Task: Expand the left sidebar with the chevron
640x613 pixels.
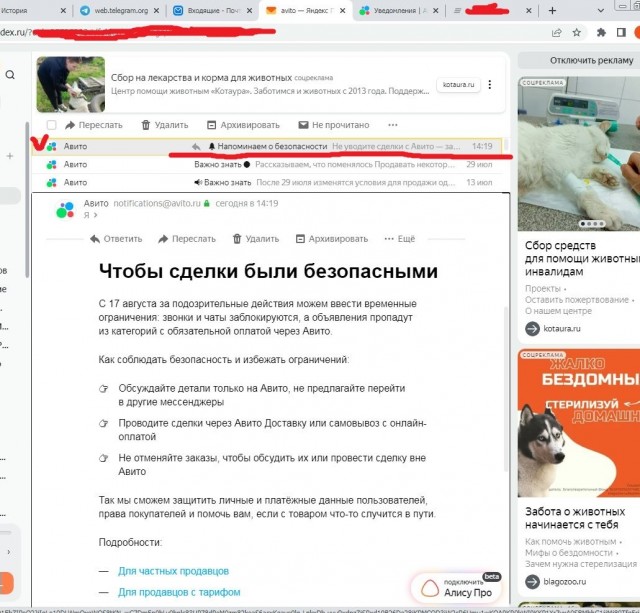Action: pos(9,552)
